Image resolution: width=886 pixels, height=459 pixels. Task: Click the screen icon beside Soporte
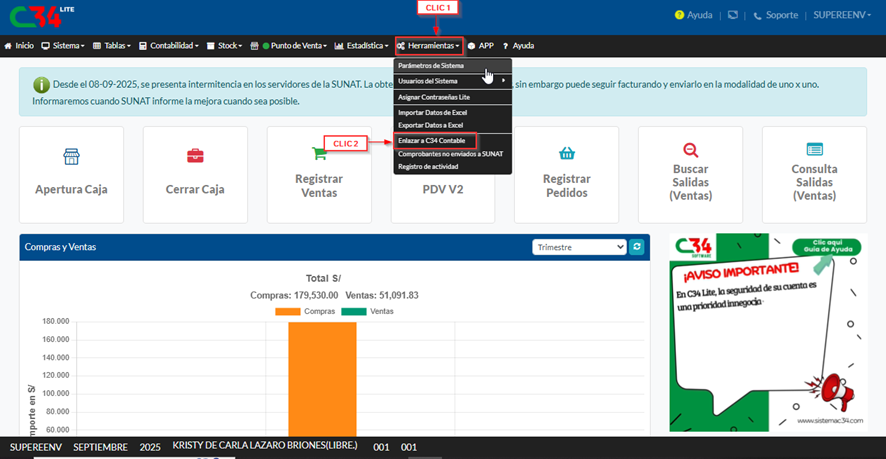tap(733, 16)
